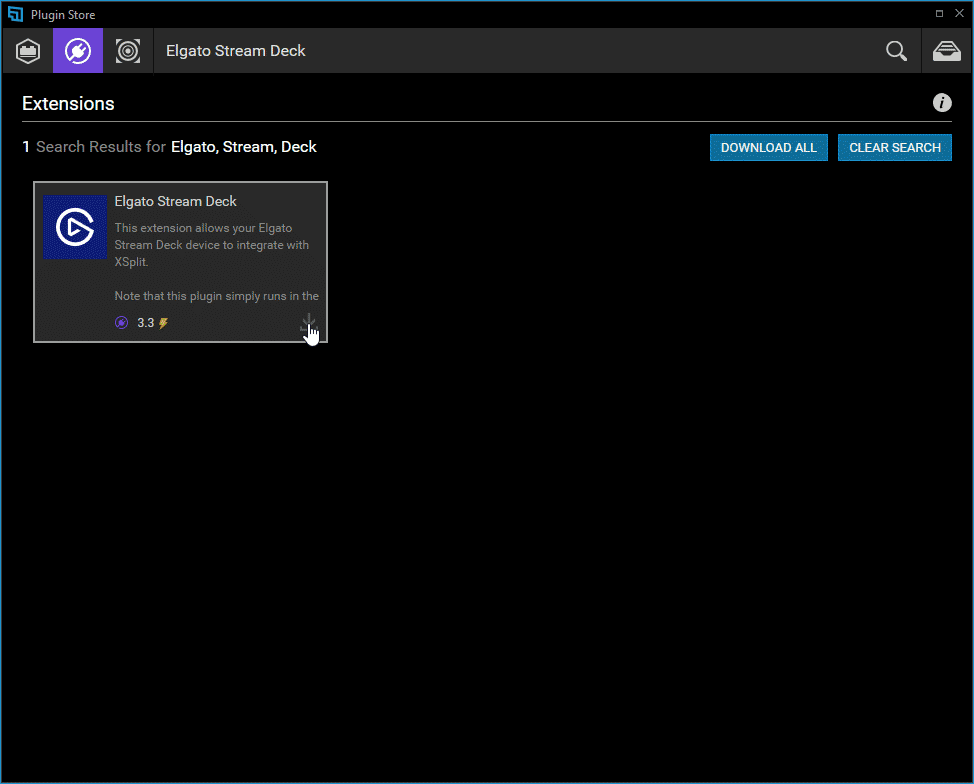Select the purple Extensions plug tab
This screenshot has height=784, width=974.
(78, 51)
